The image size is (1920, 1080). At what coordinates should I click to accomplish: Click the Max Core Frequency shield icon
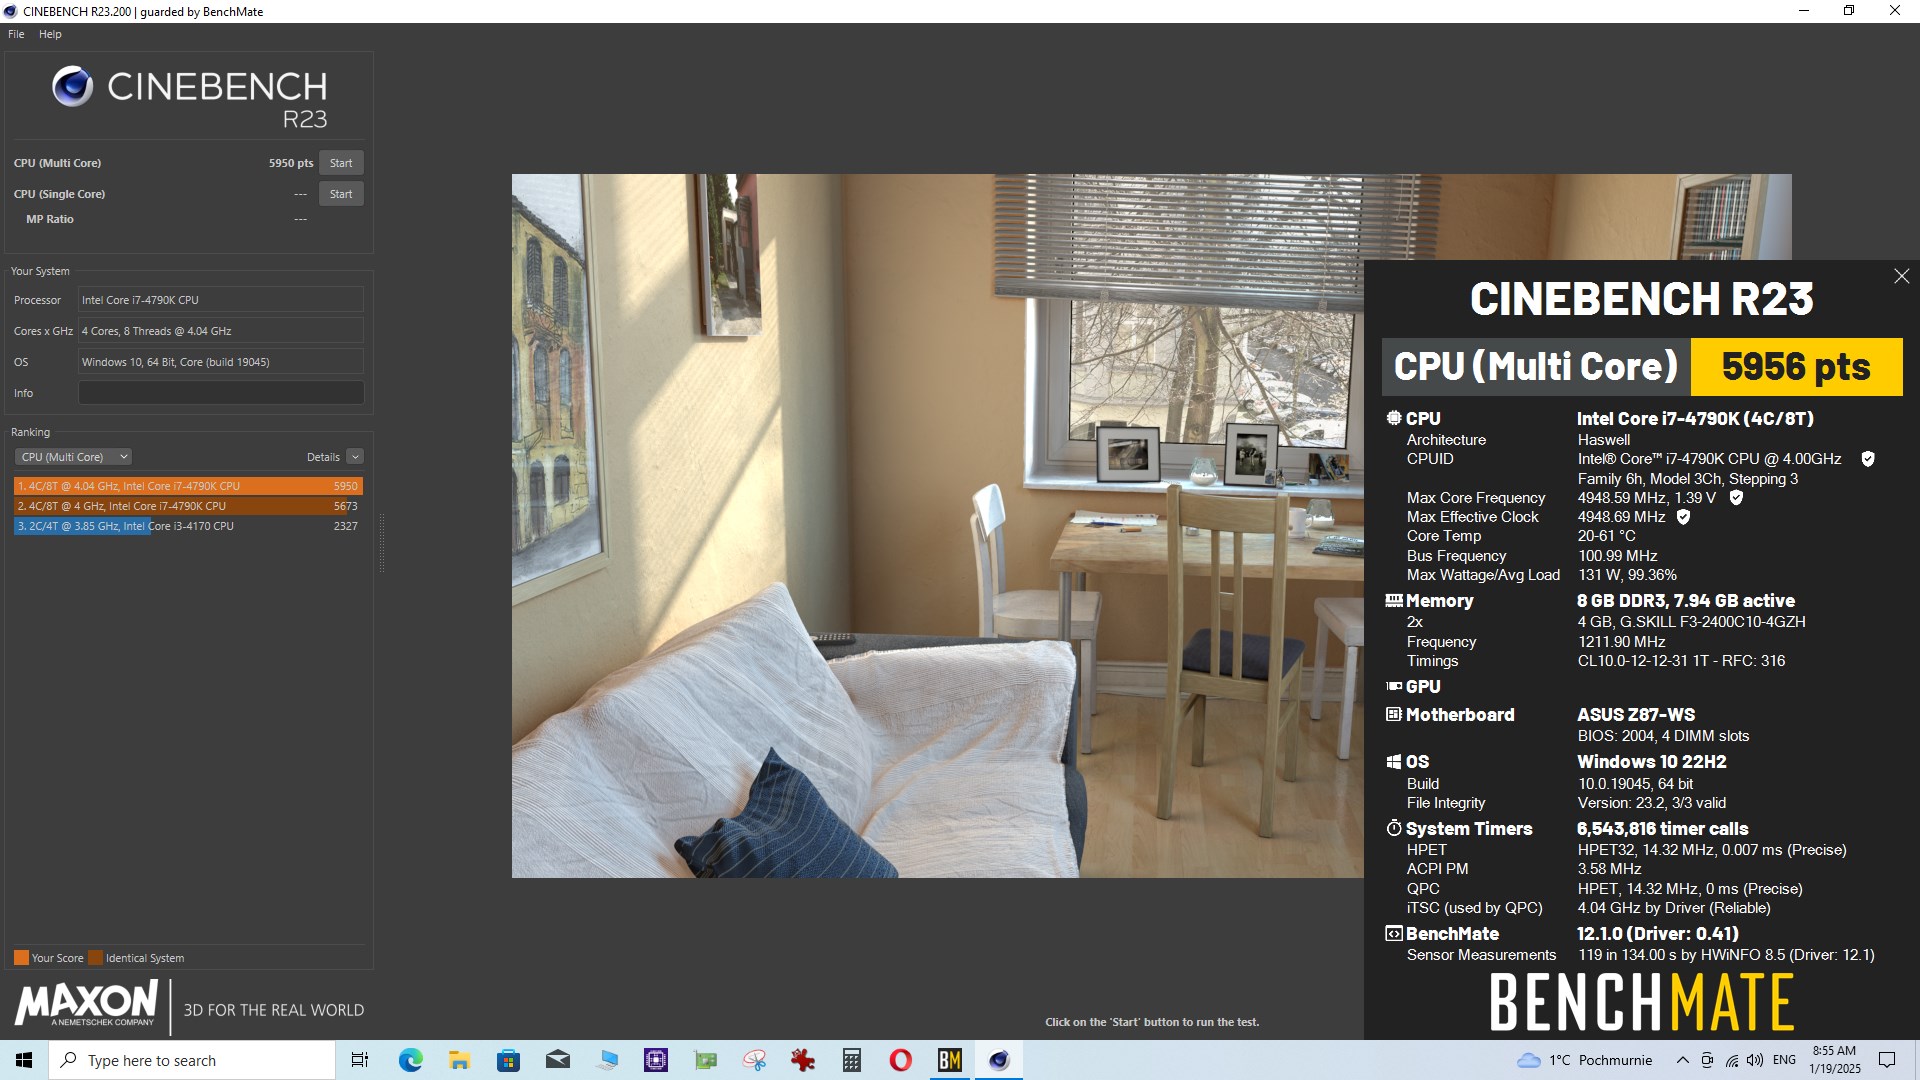1736,498
